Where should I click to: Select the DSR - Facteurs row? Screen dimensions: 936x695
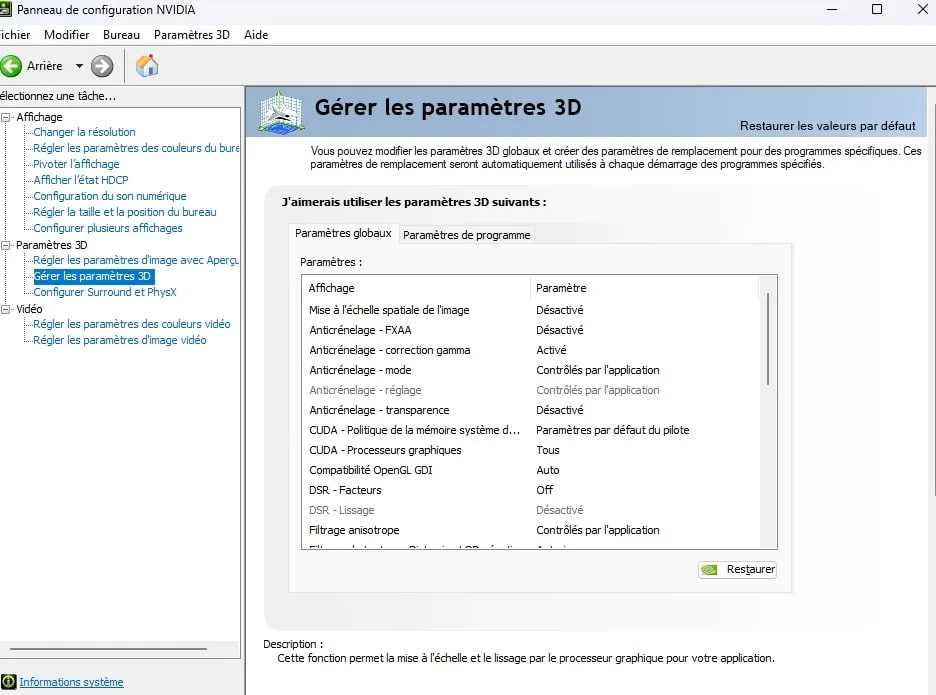(530, 490)
